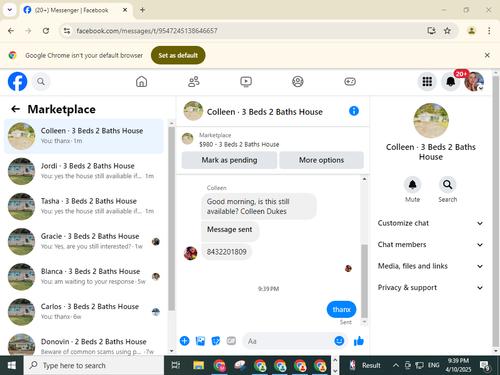Click the Chrome address bar URL
Screen dimensions: 500x375
[x=147, y=31]
